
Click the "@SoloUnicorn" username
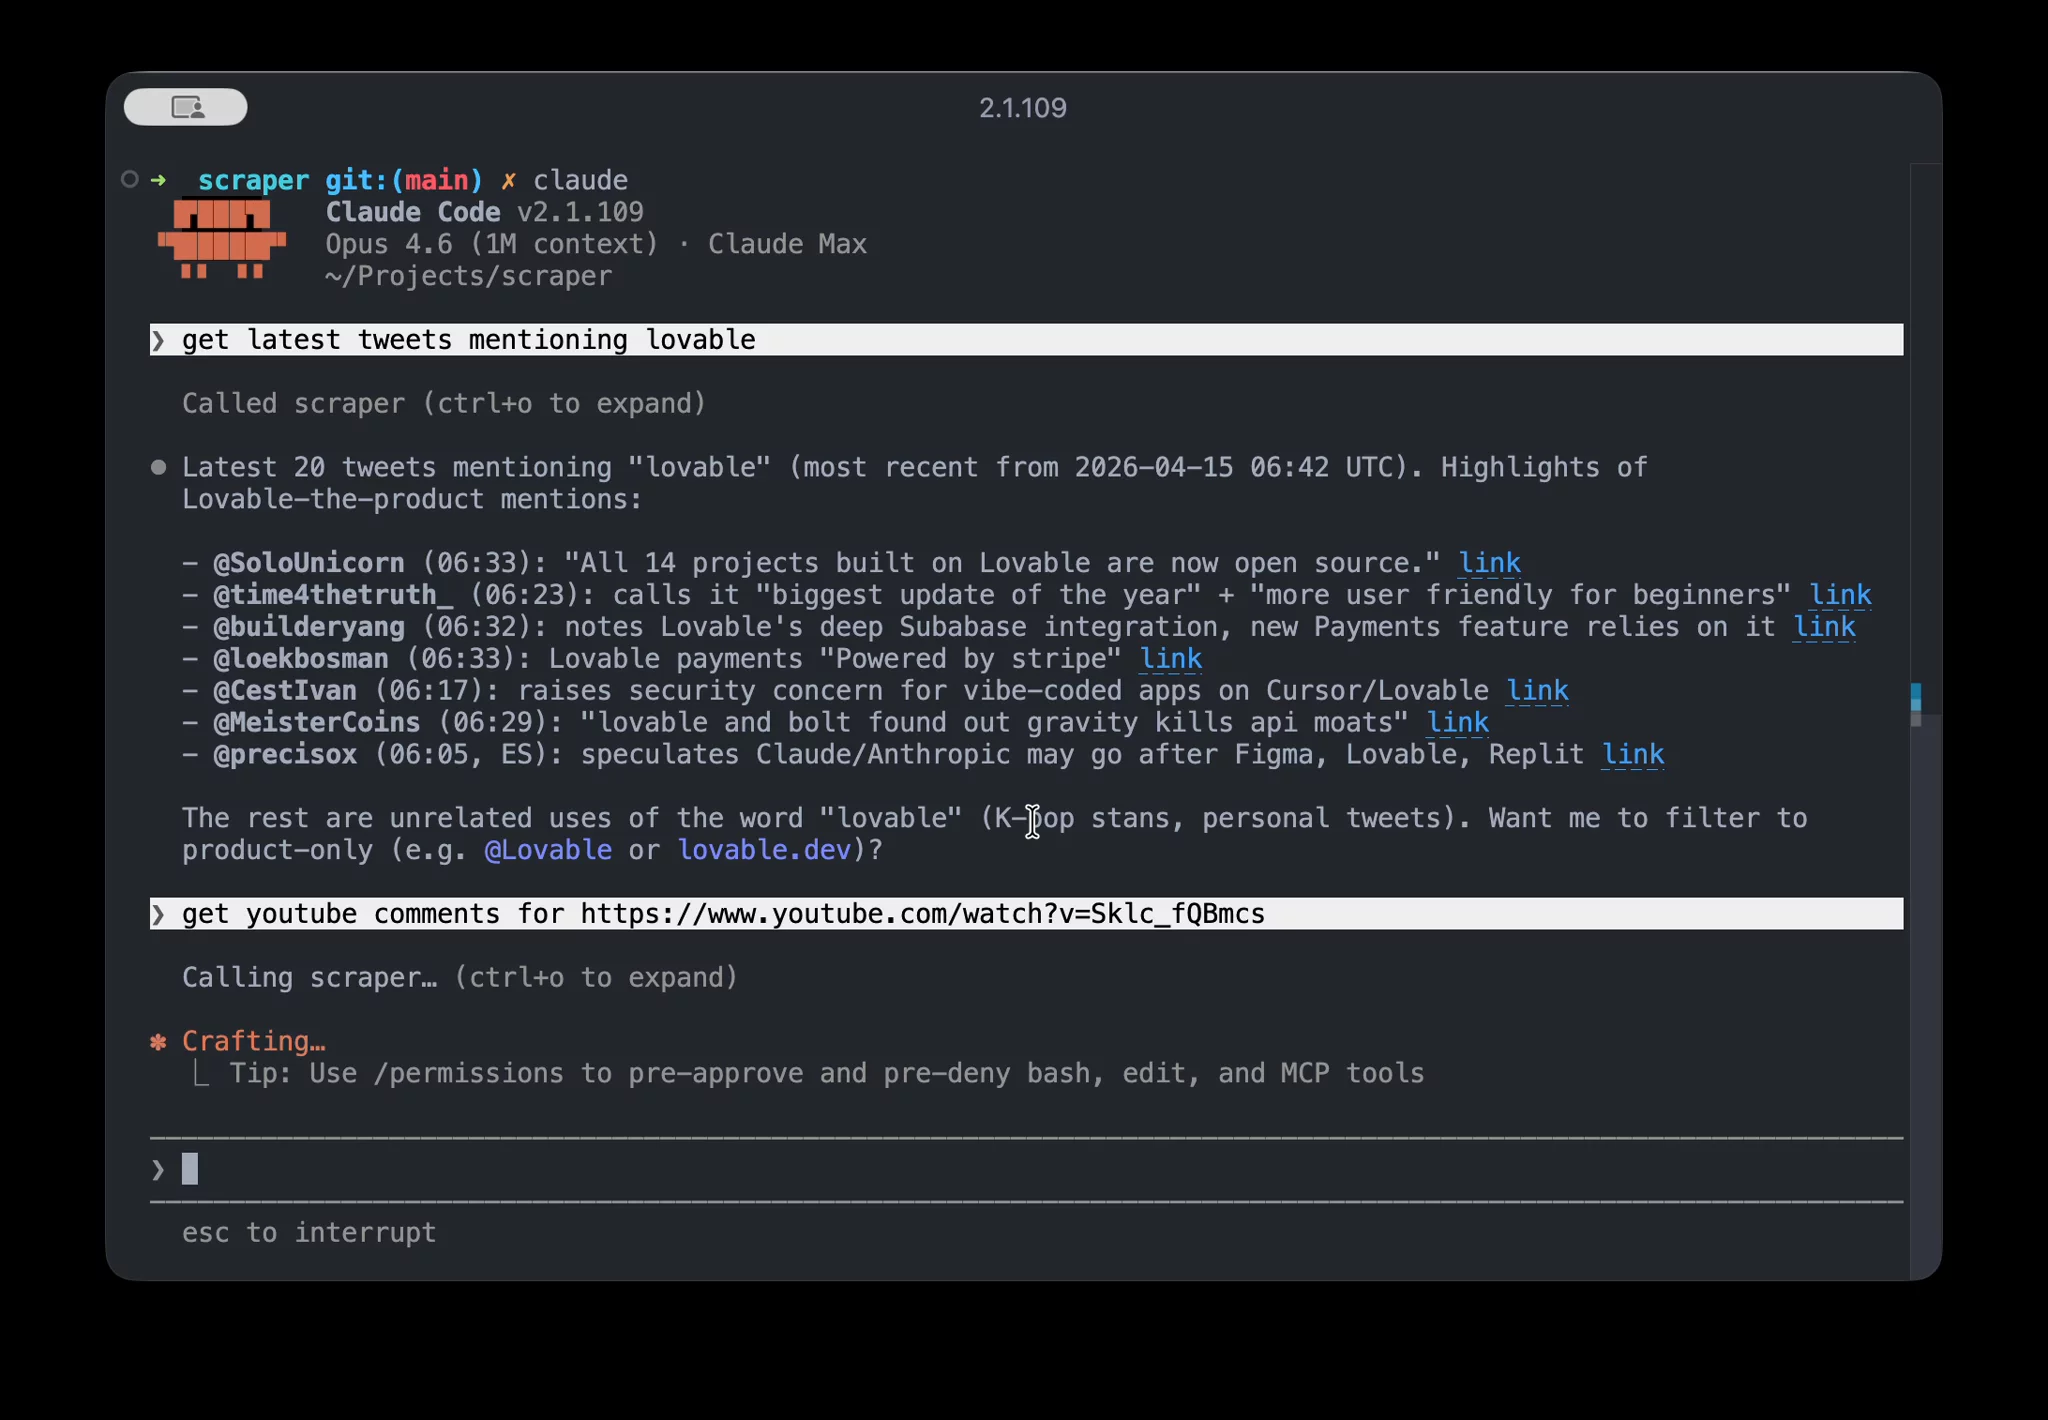click(309, 563)
